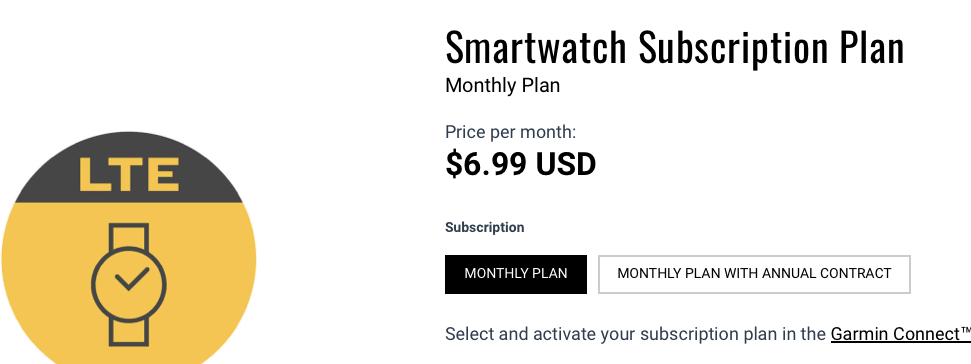Choose Monthly Plan with Annual Contract
This screenshot has height=364, width=971.
point(754,274)
